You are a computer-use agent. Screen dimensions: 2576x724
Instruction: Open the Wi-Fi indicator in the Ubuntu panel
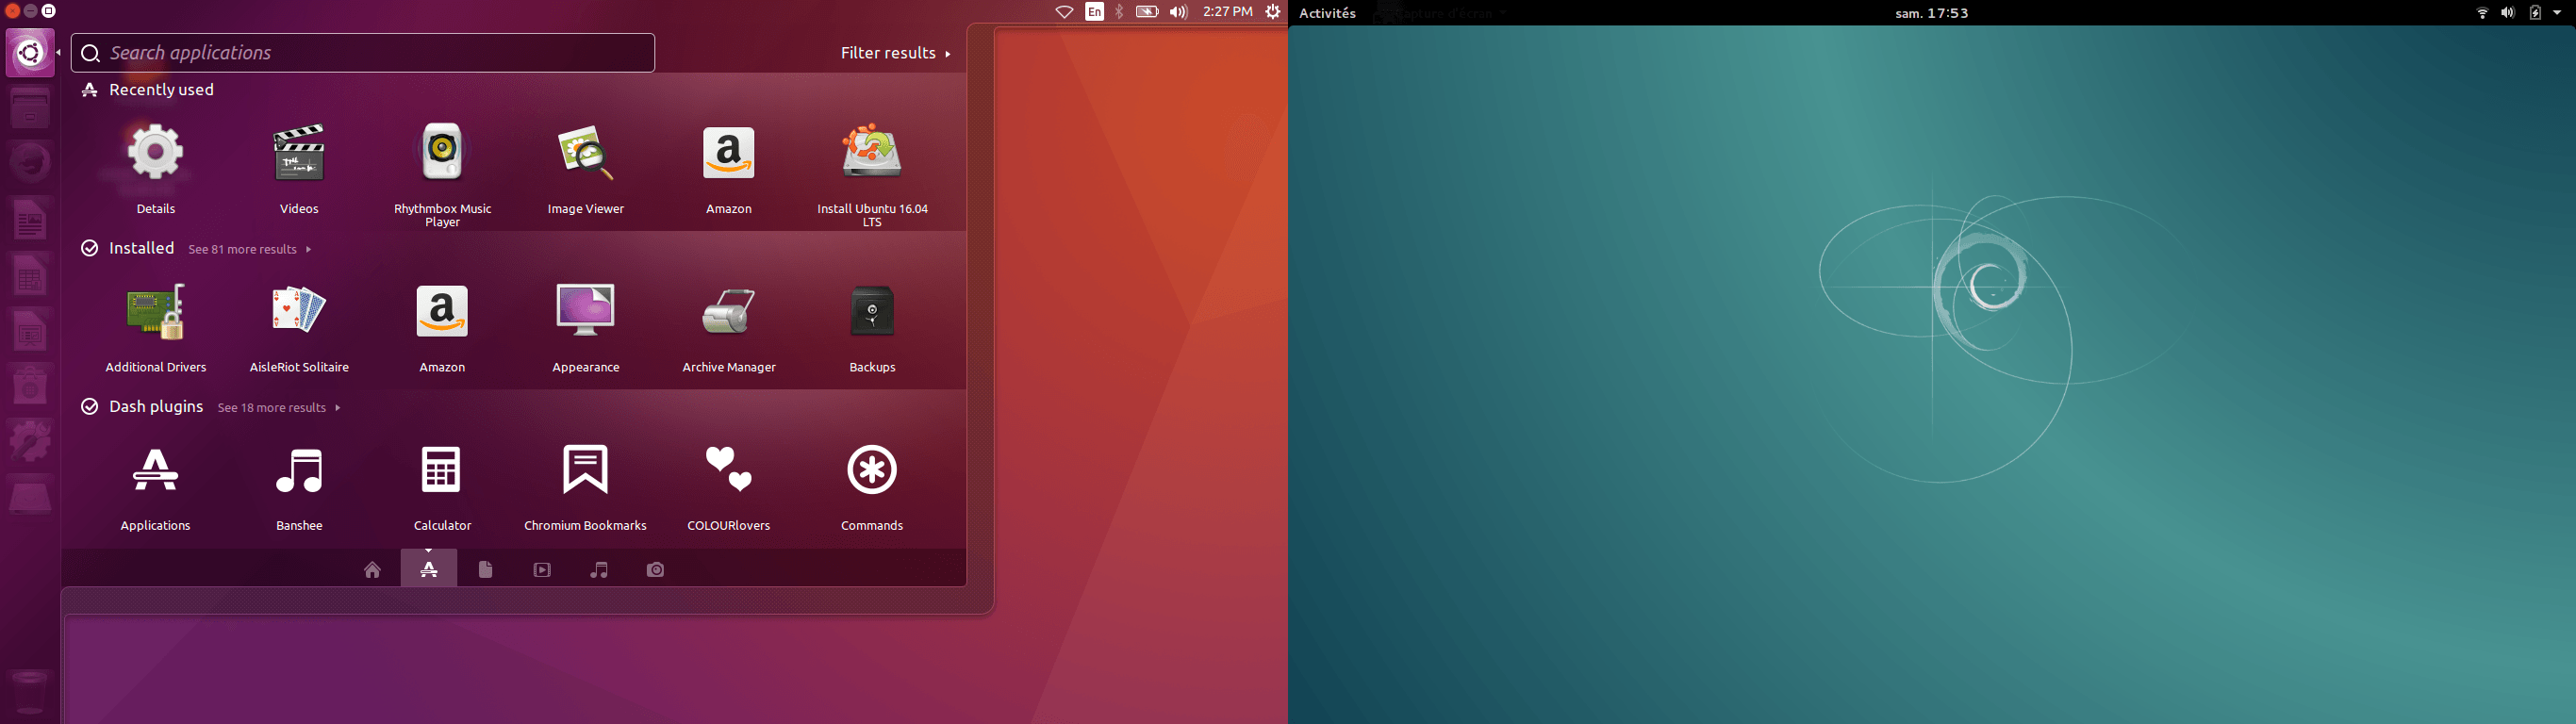coord(1064,12)
